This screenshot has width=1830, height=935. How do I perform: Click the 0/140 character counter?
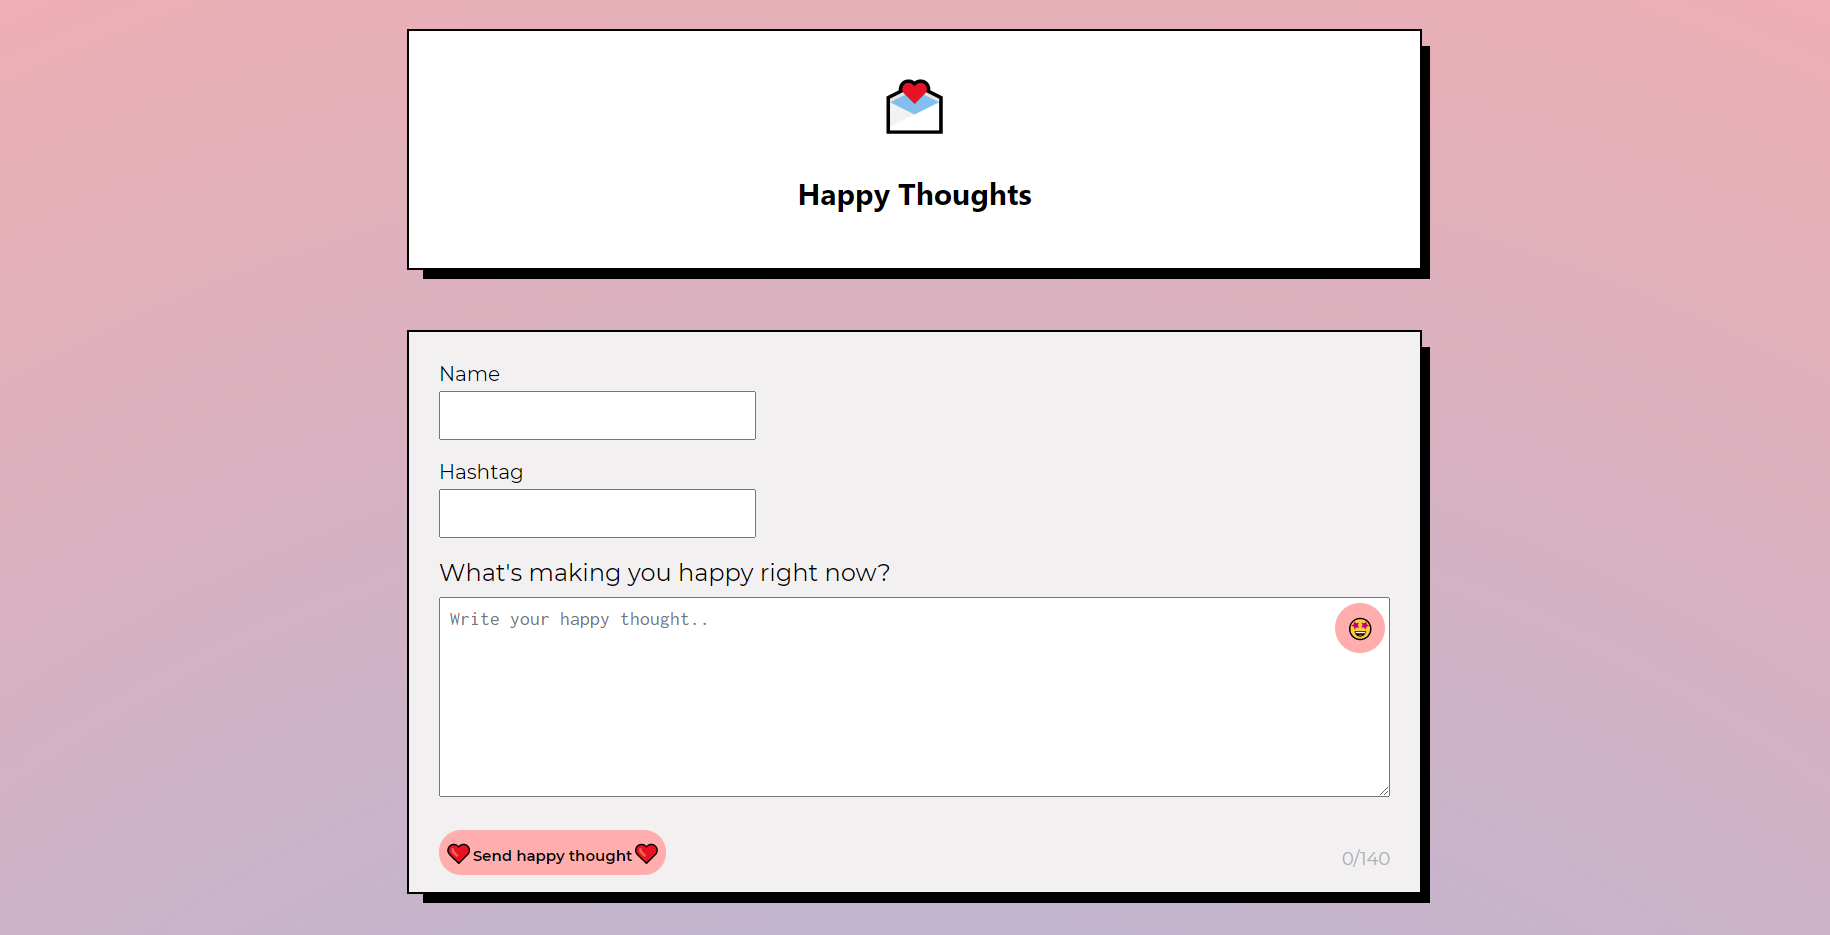[x=1364, y=858]
